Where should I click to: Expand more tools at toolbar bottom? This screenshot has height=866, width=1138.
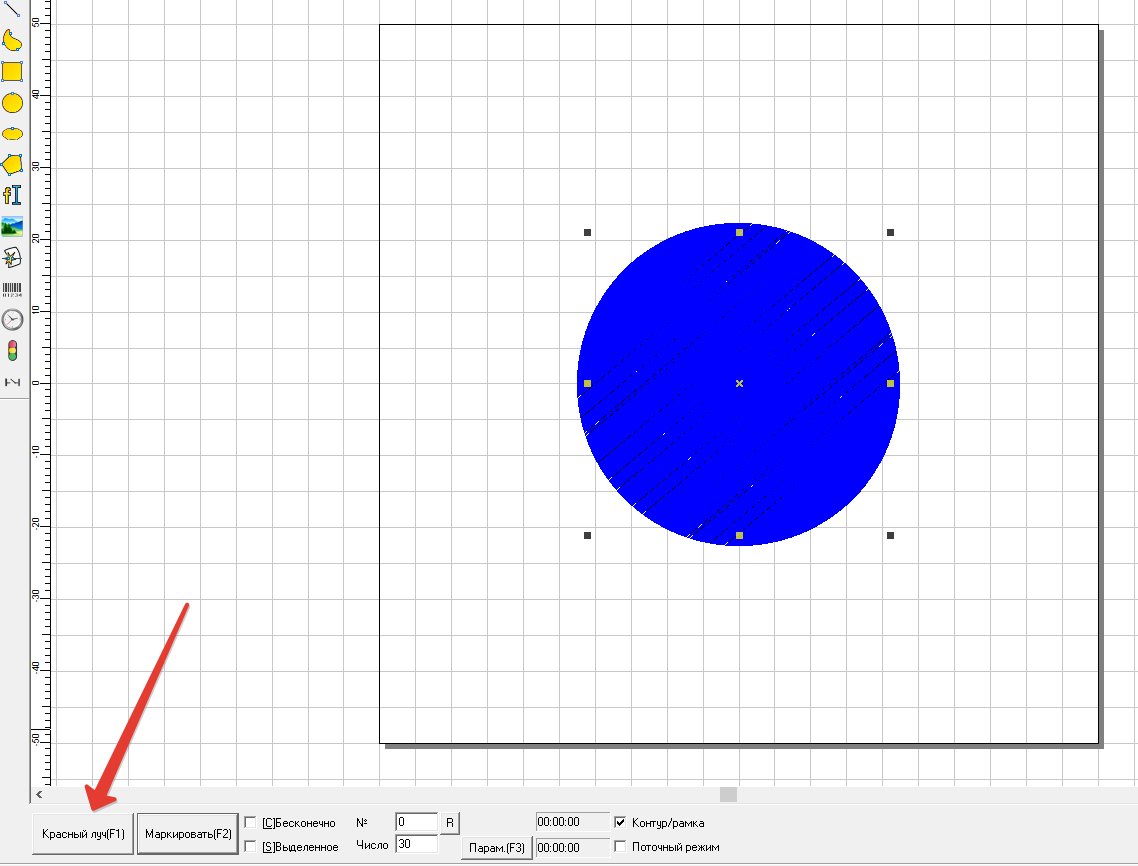(12, 382)
